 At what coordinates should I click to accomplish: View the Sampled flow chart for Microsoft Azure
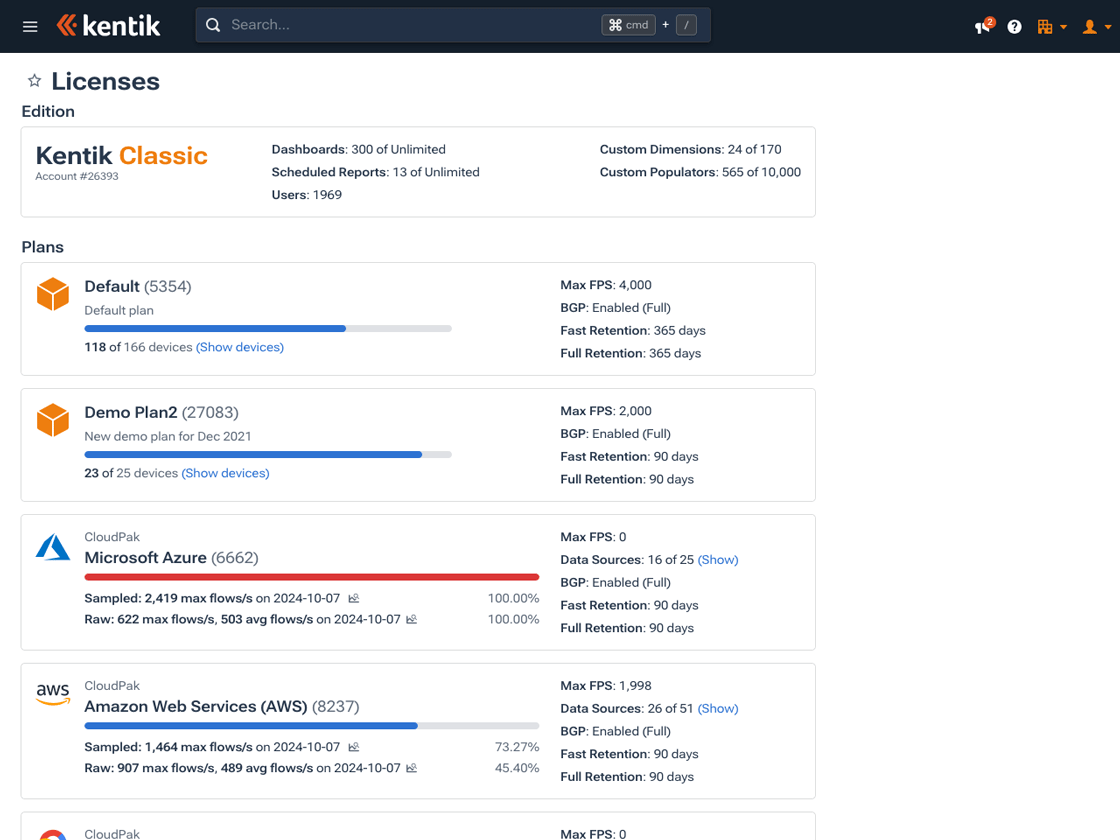click(x=352, y=598)
